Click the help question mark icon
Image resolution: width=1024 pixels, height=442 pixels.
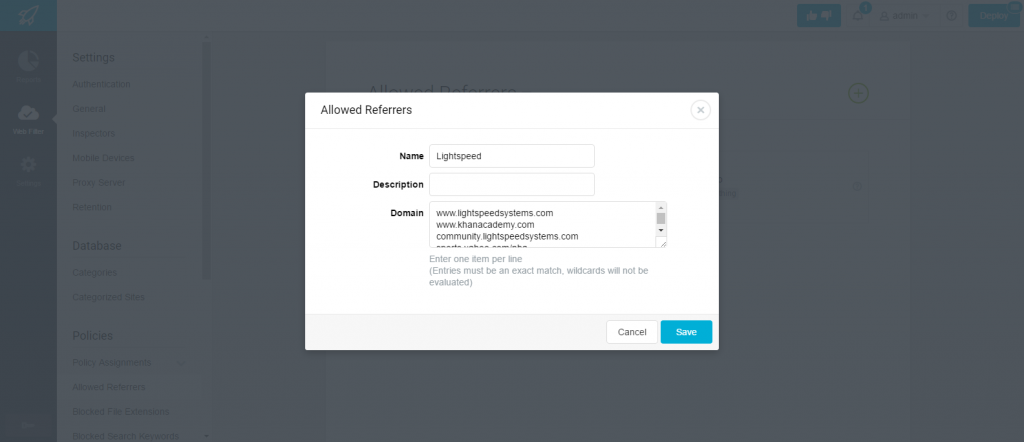coord(952,16)
